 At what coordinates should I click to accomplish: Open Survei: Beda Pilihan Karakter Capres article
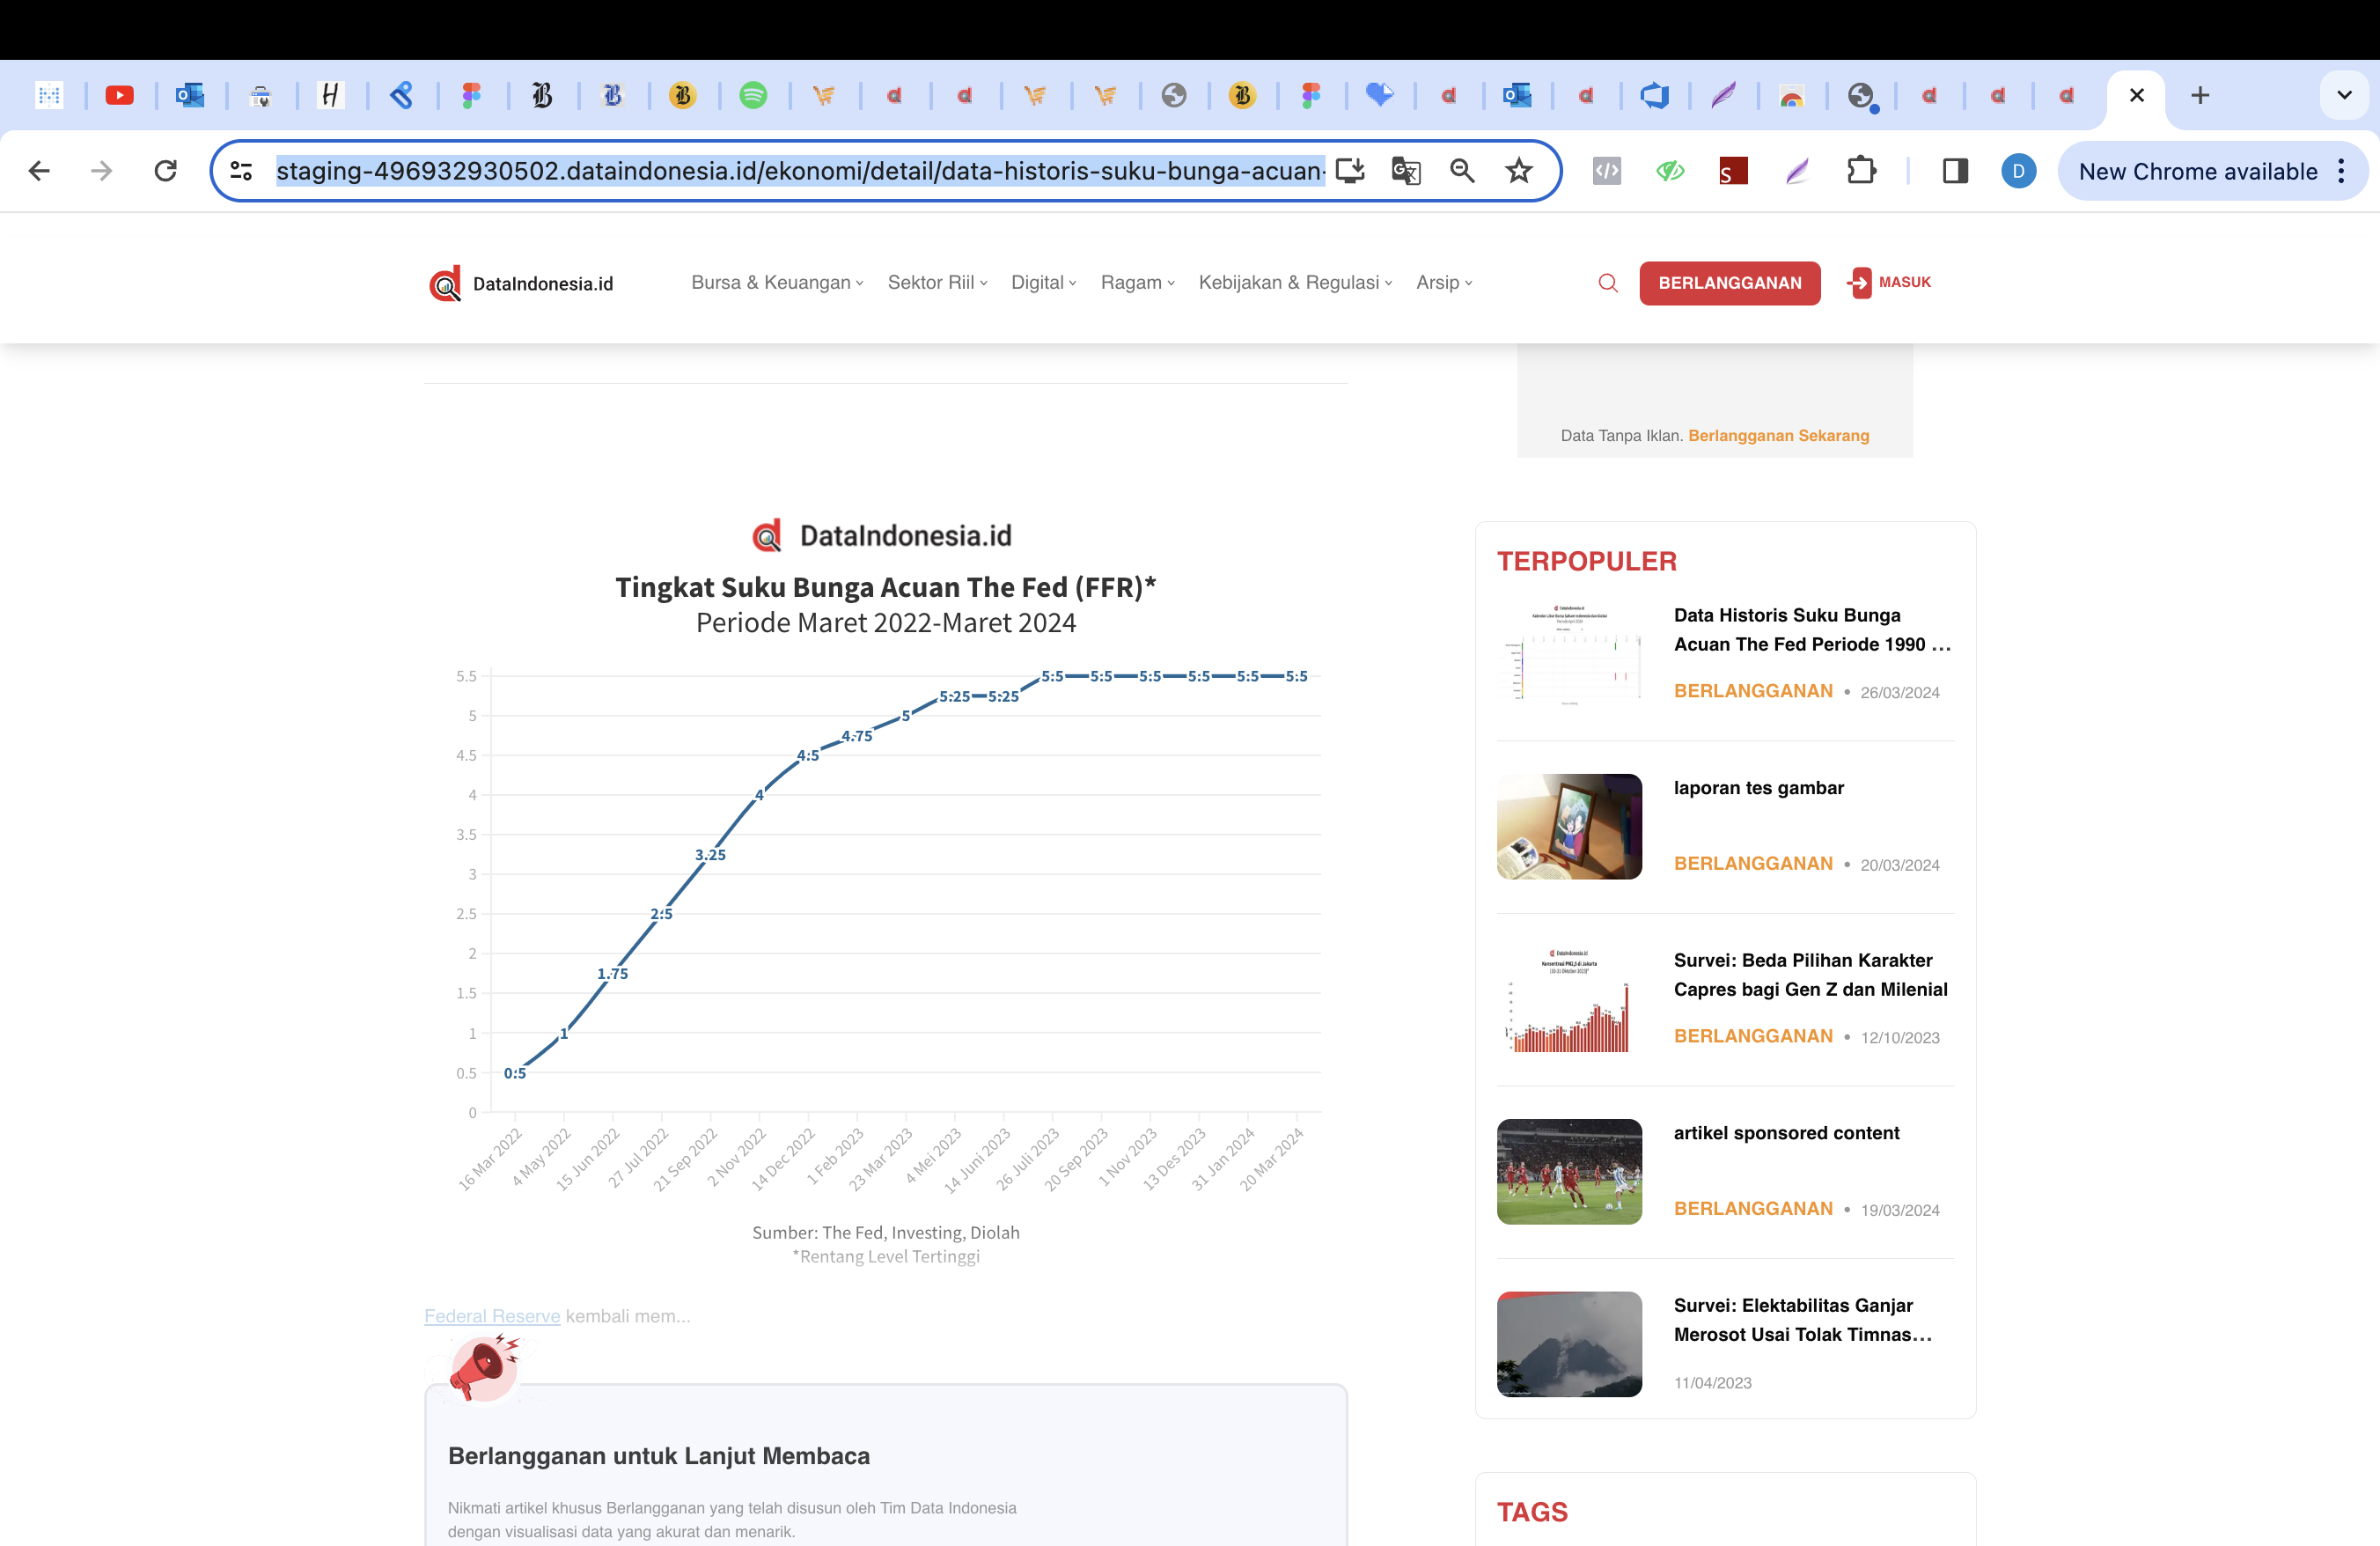tap(1811, 975)
